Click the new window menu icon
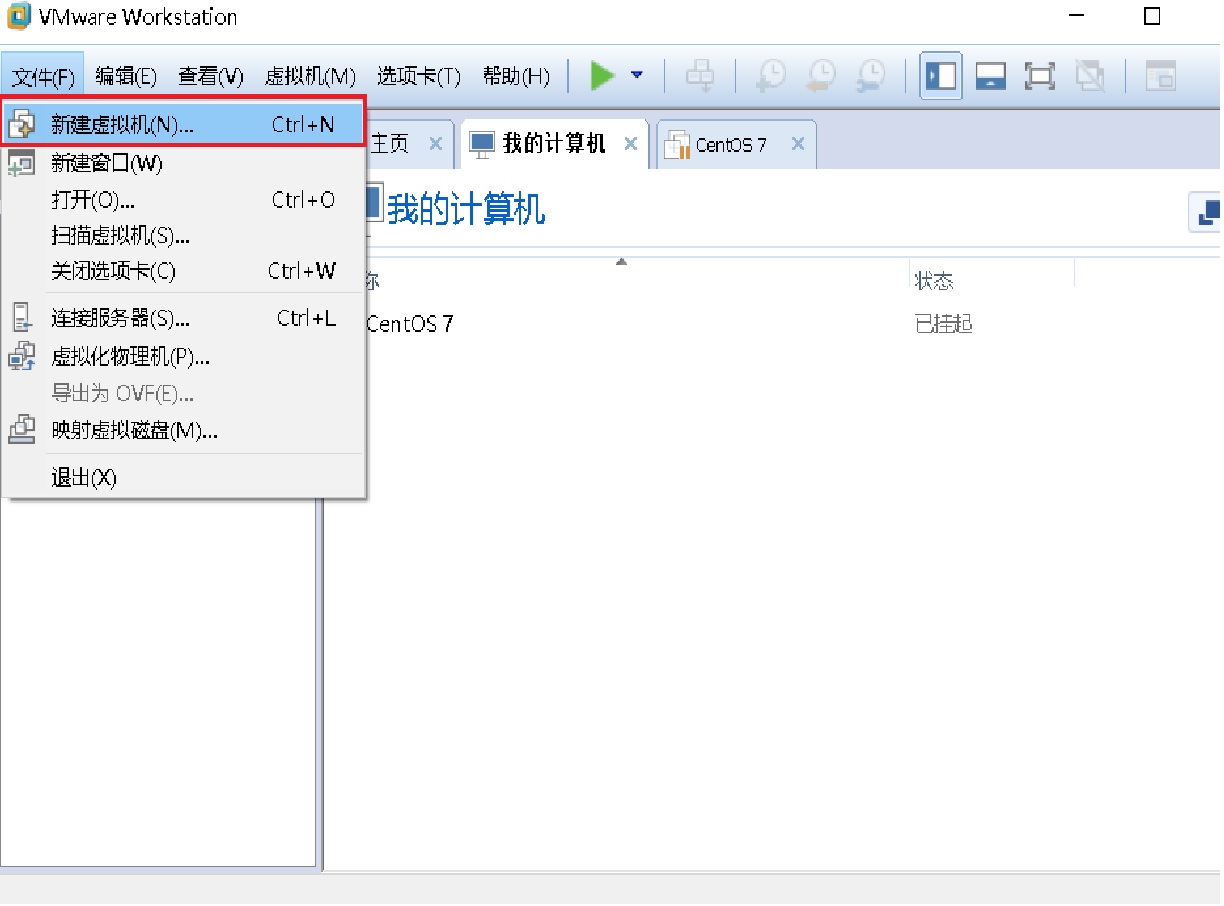1224x906 pixels. point(22,163)
